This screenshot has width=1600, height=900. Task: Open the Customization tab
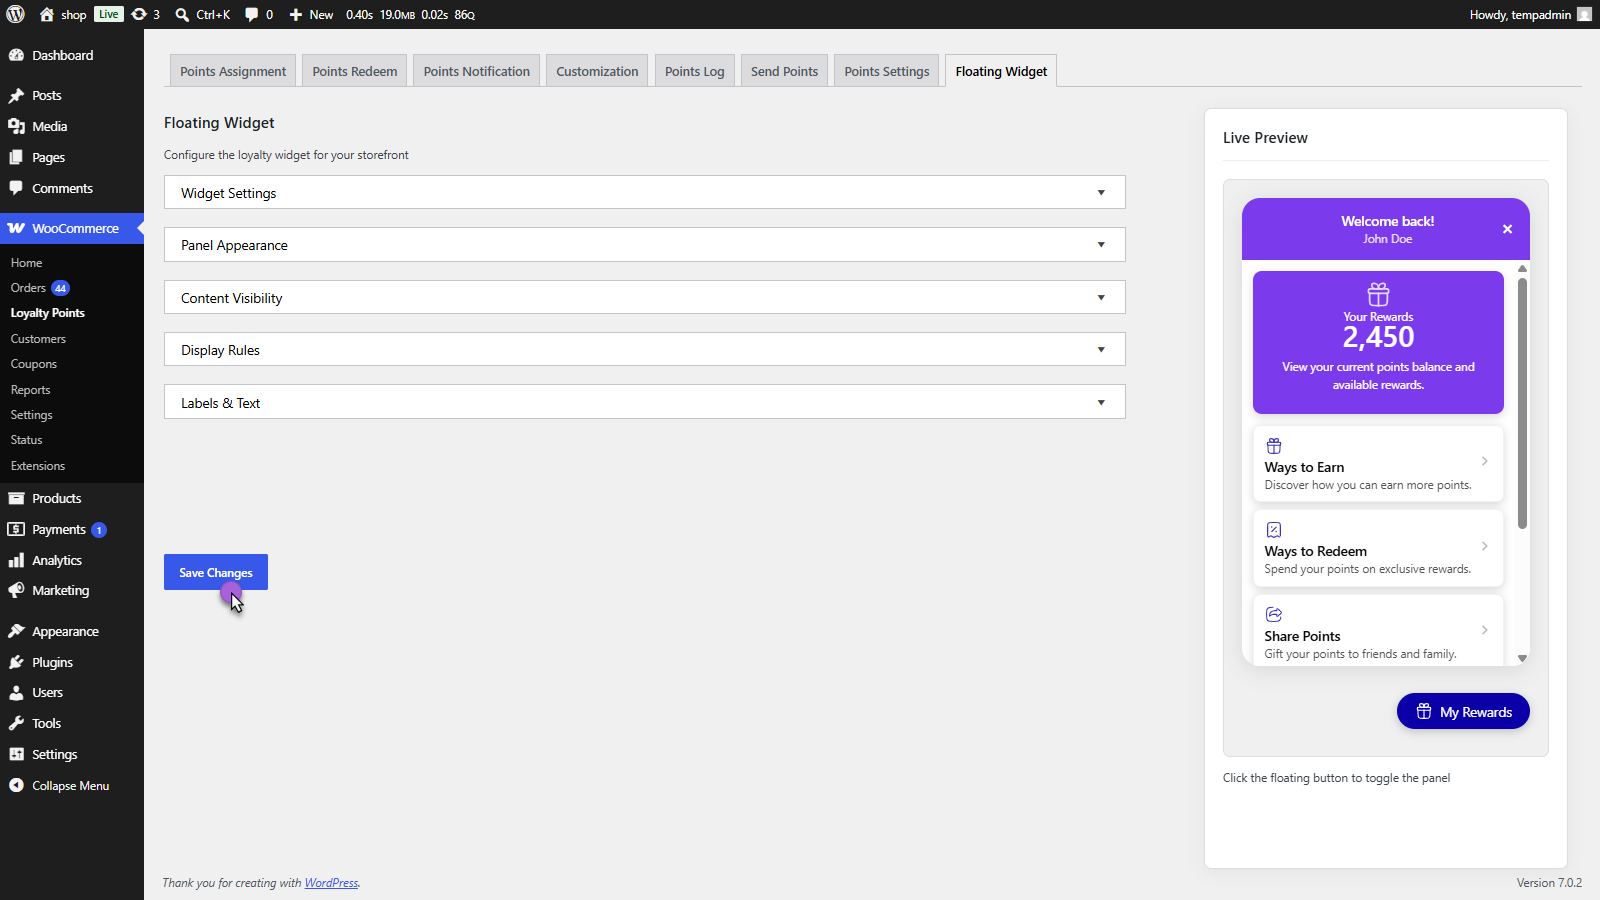(x=597, y=71)
